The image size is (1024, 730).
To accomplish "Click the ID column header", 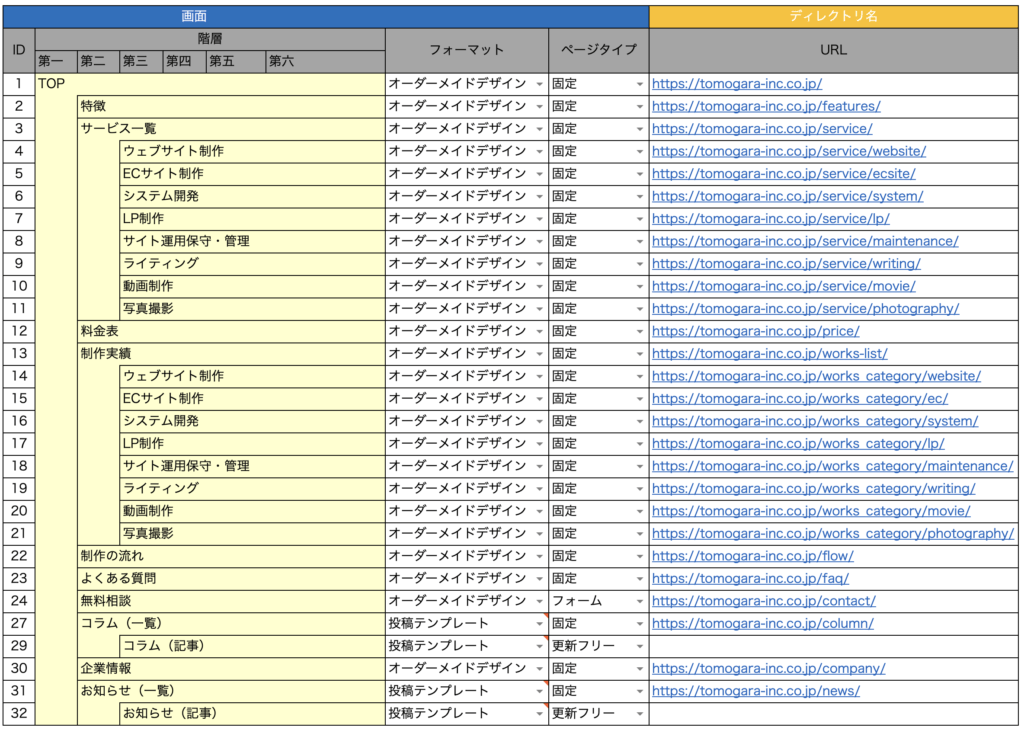I will (19, 50).
